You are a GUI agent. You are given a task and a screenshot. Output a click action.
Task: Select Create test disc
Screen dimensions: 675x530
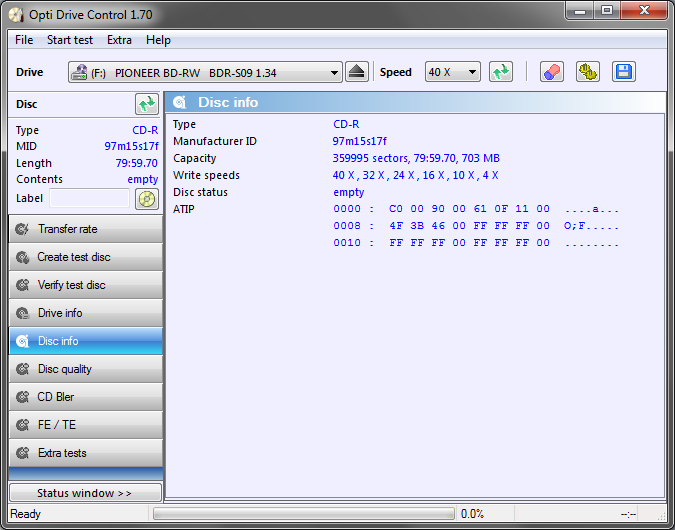click(x=86, y=257)
